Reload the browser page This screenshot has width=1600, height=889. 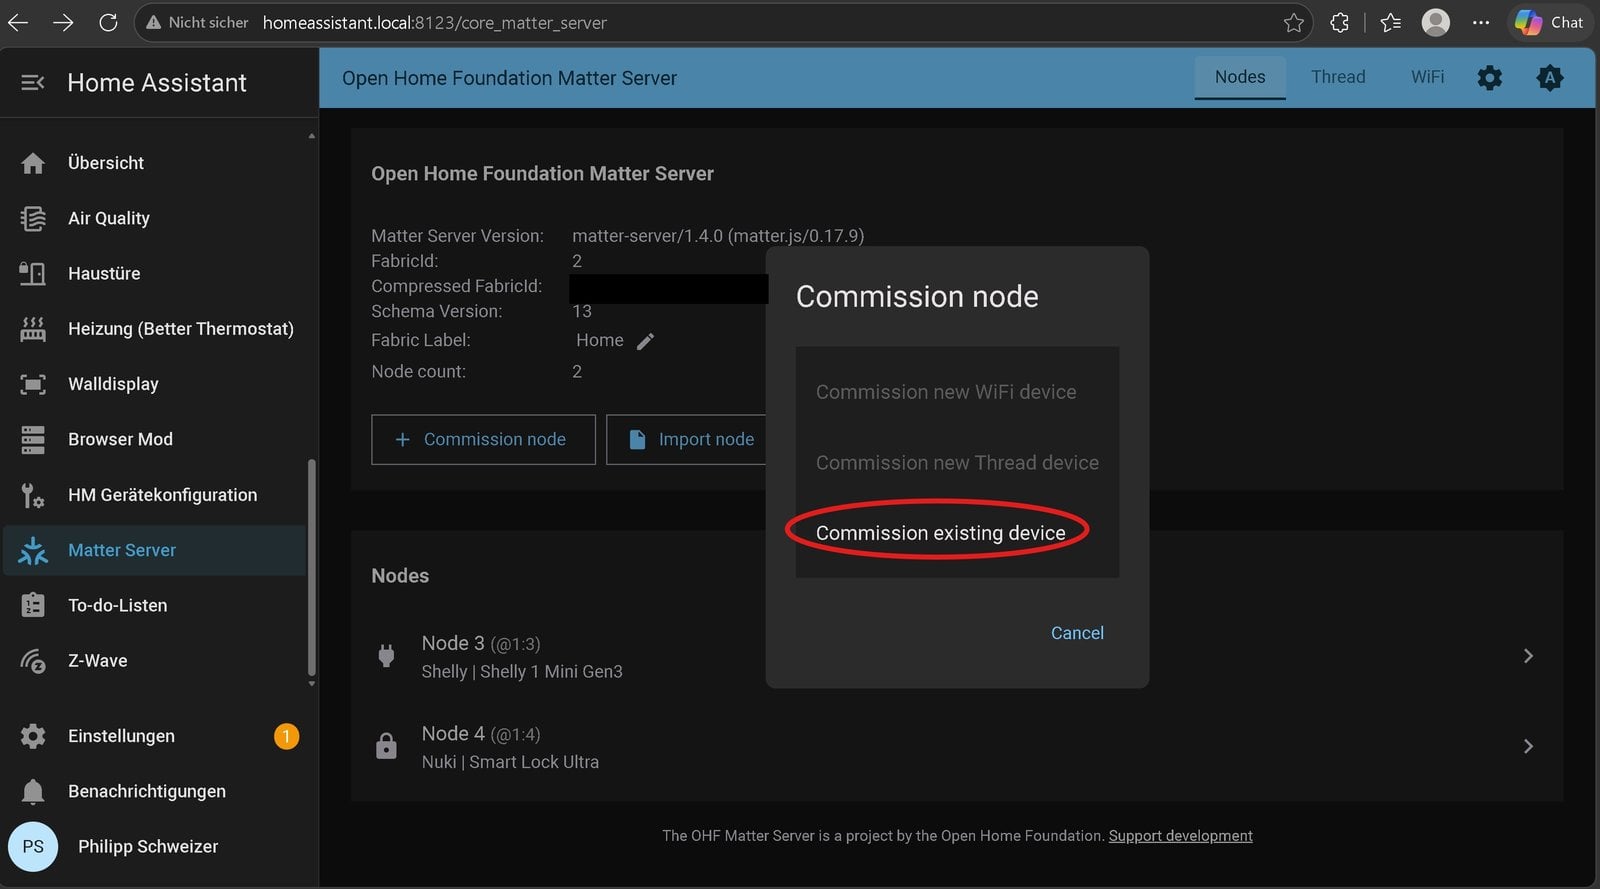tap(108, 22)
